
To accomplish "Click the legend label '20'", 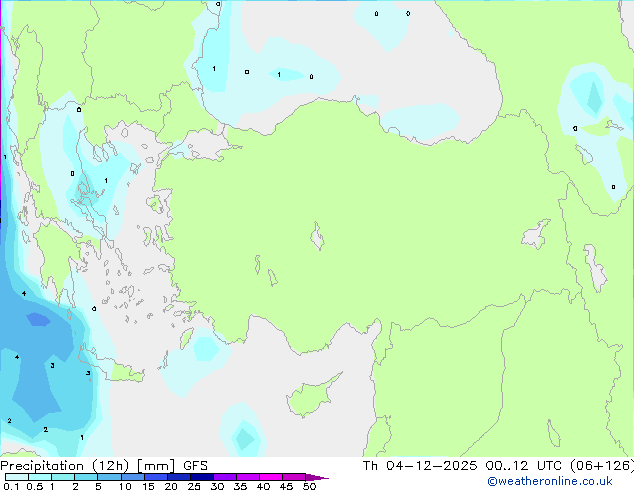I will point(171,486).
